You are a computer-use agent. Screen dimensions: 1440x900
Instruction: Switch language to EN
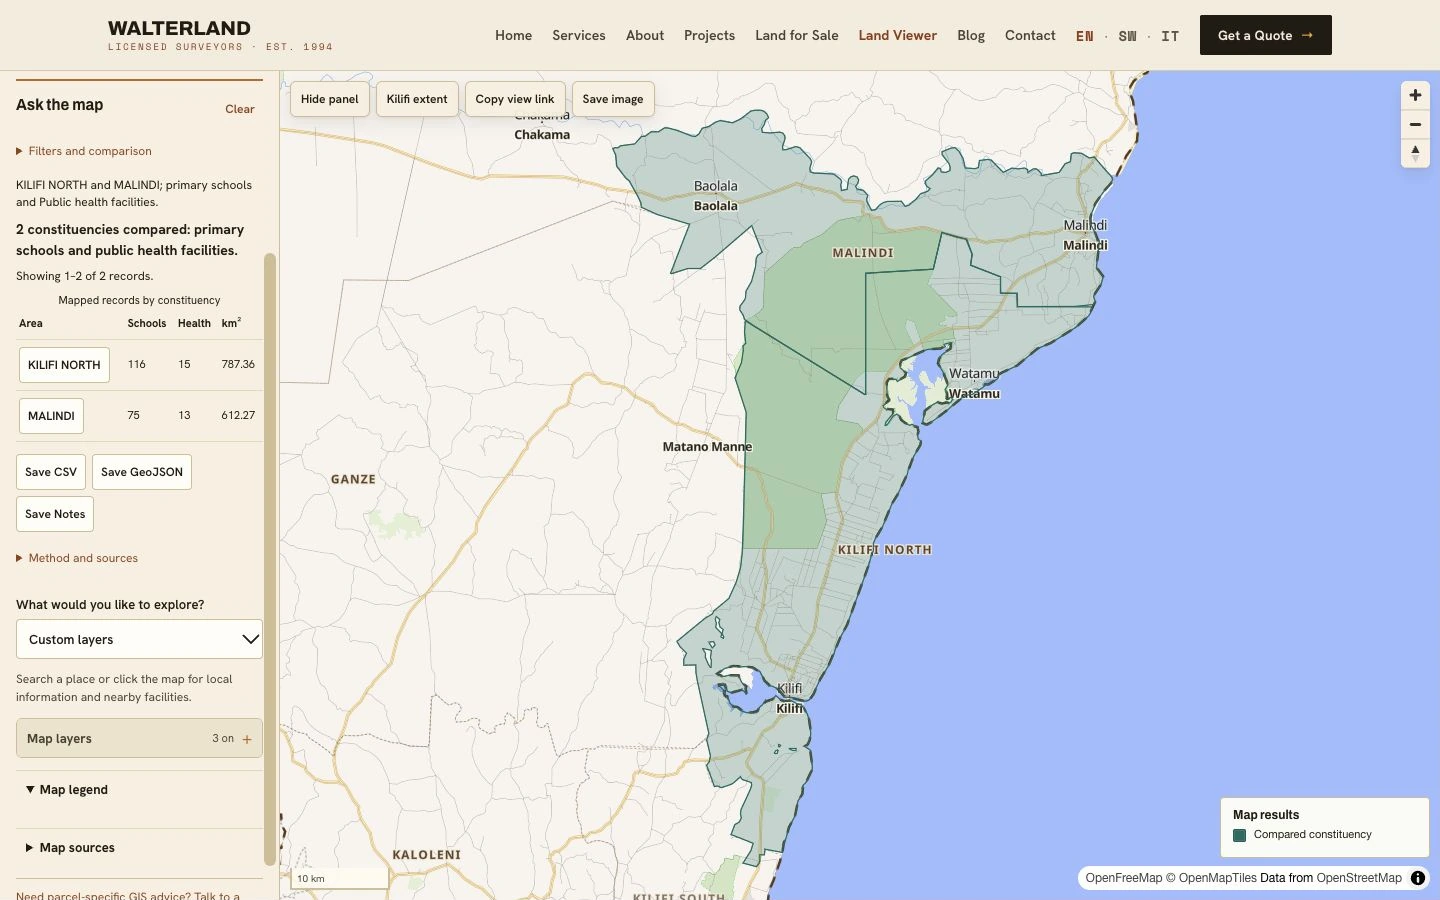[1085, 36]
